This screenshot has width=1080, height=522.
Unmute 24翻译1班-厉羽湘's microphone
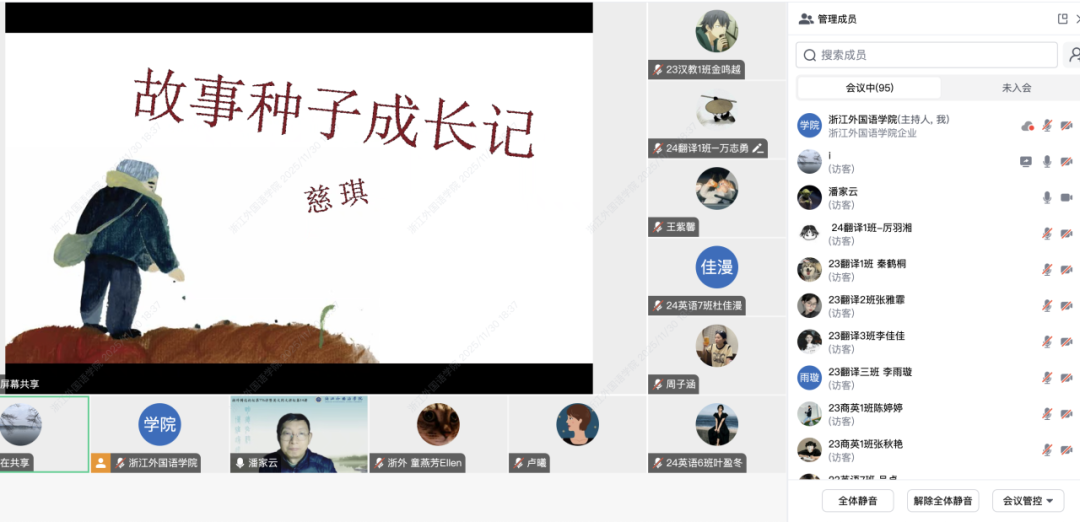coord(1047,234)
